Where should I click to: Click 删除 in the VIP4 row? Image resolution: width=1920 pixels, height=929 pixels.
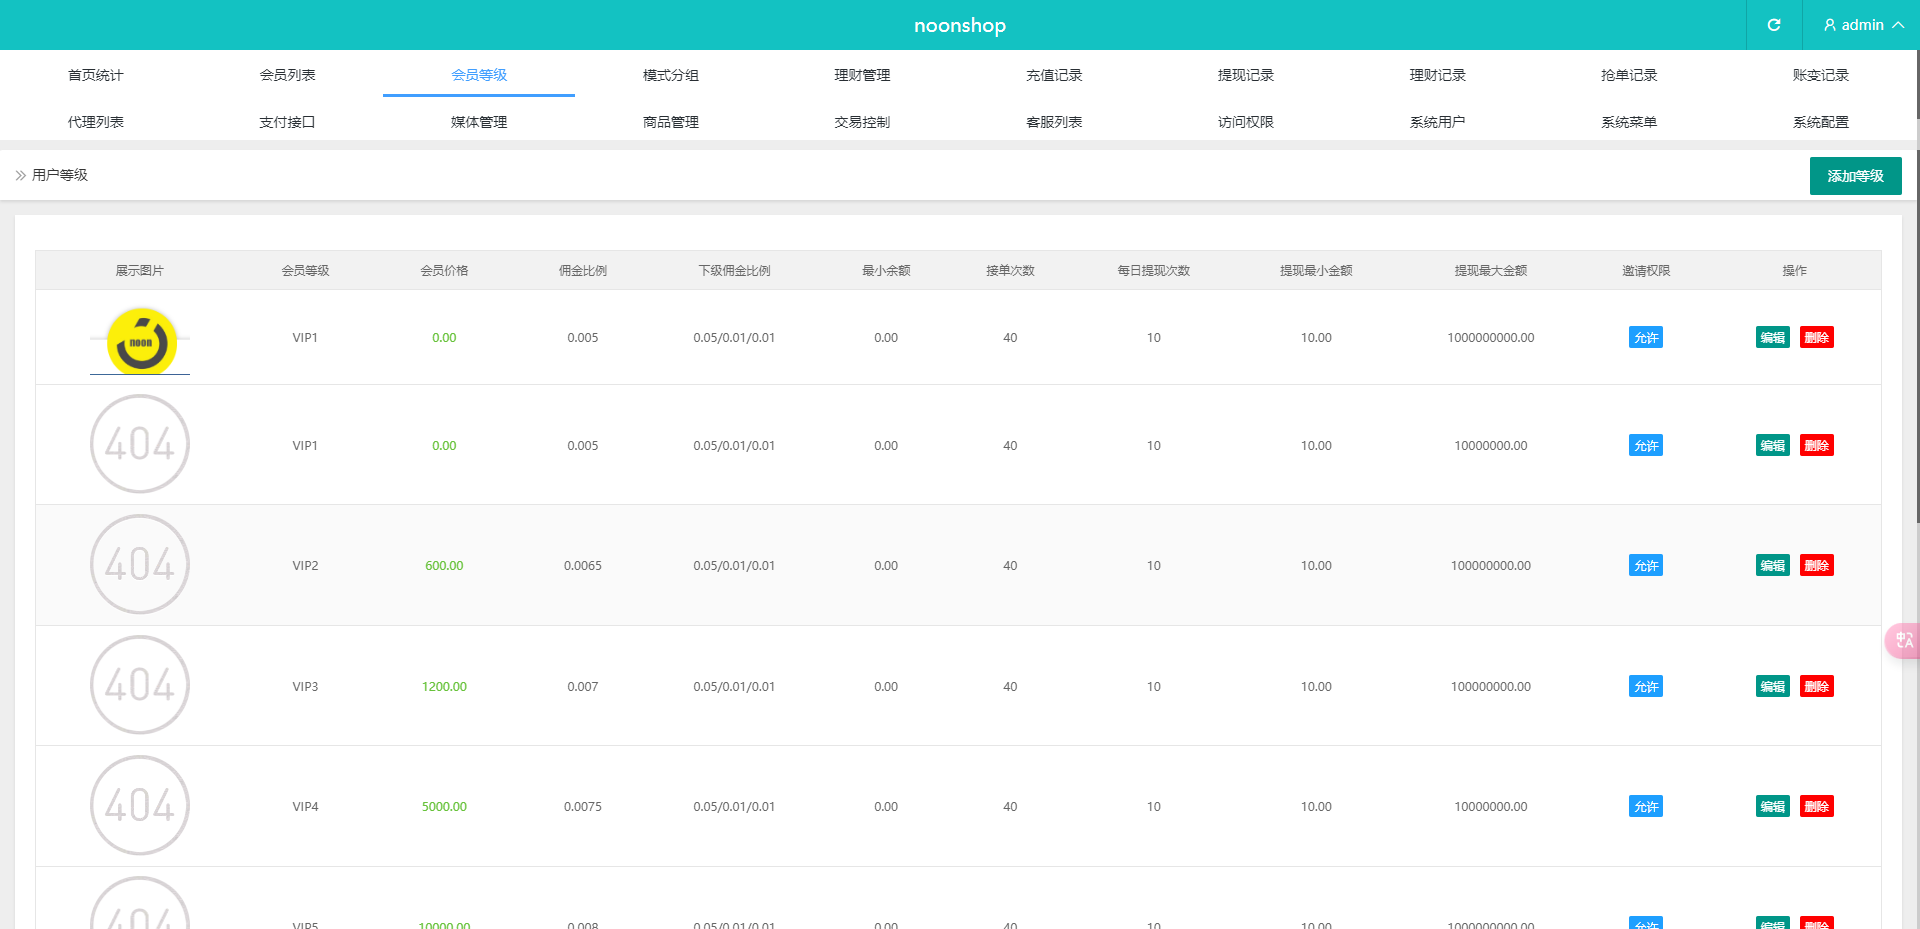tap(1817, 806)
